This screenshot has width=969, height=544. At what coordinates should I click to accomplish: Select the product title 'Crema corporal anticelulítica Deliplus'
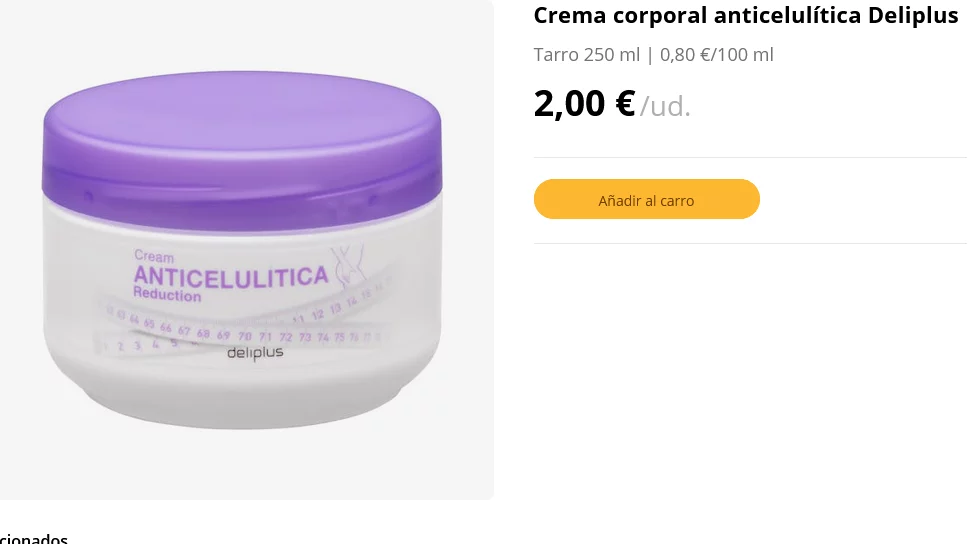click(746, 15)
